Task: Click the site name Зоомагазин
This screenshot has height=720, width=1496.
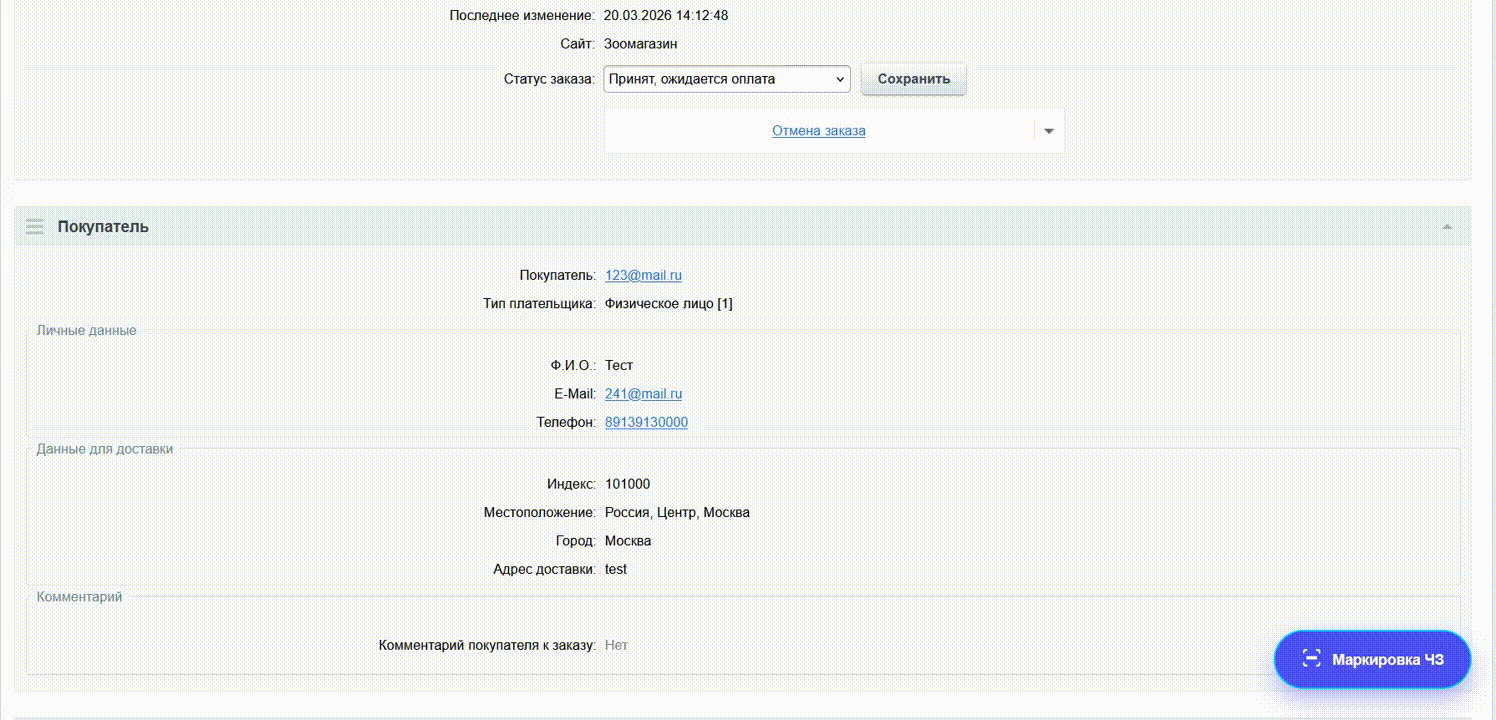Action: pos(640,44)
